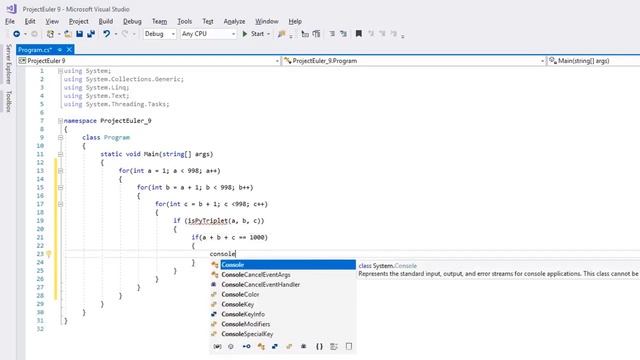Viewport: 640px width, 360px height.
Task: Start debugging with the Start button
Action: pos(253,34)
